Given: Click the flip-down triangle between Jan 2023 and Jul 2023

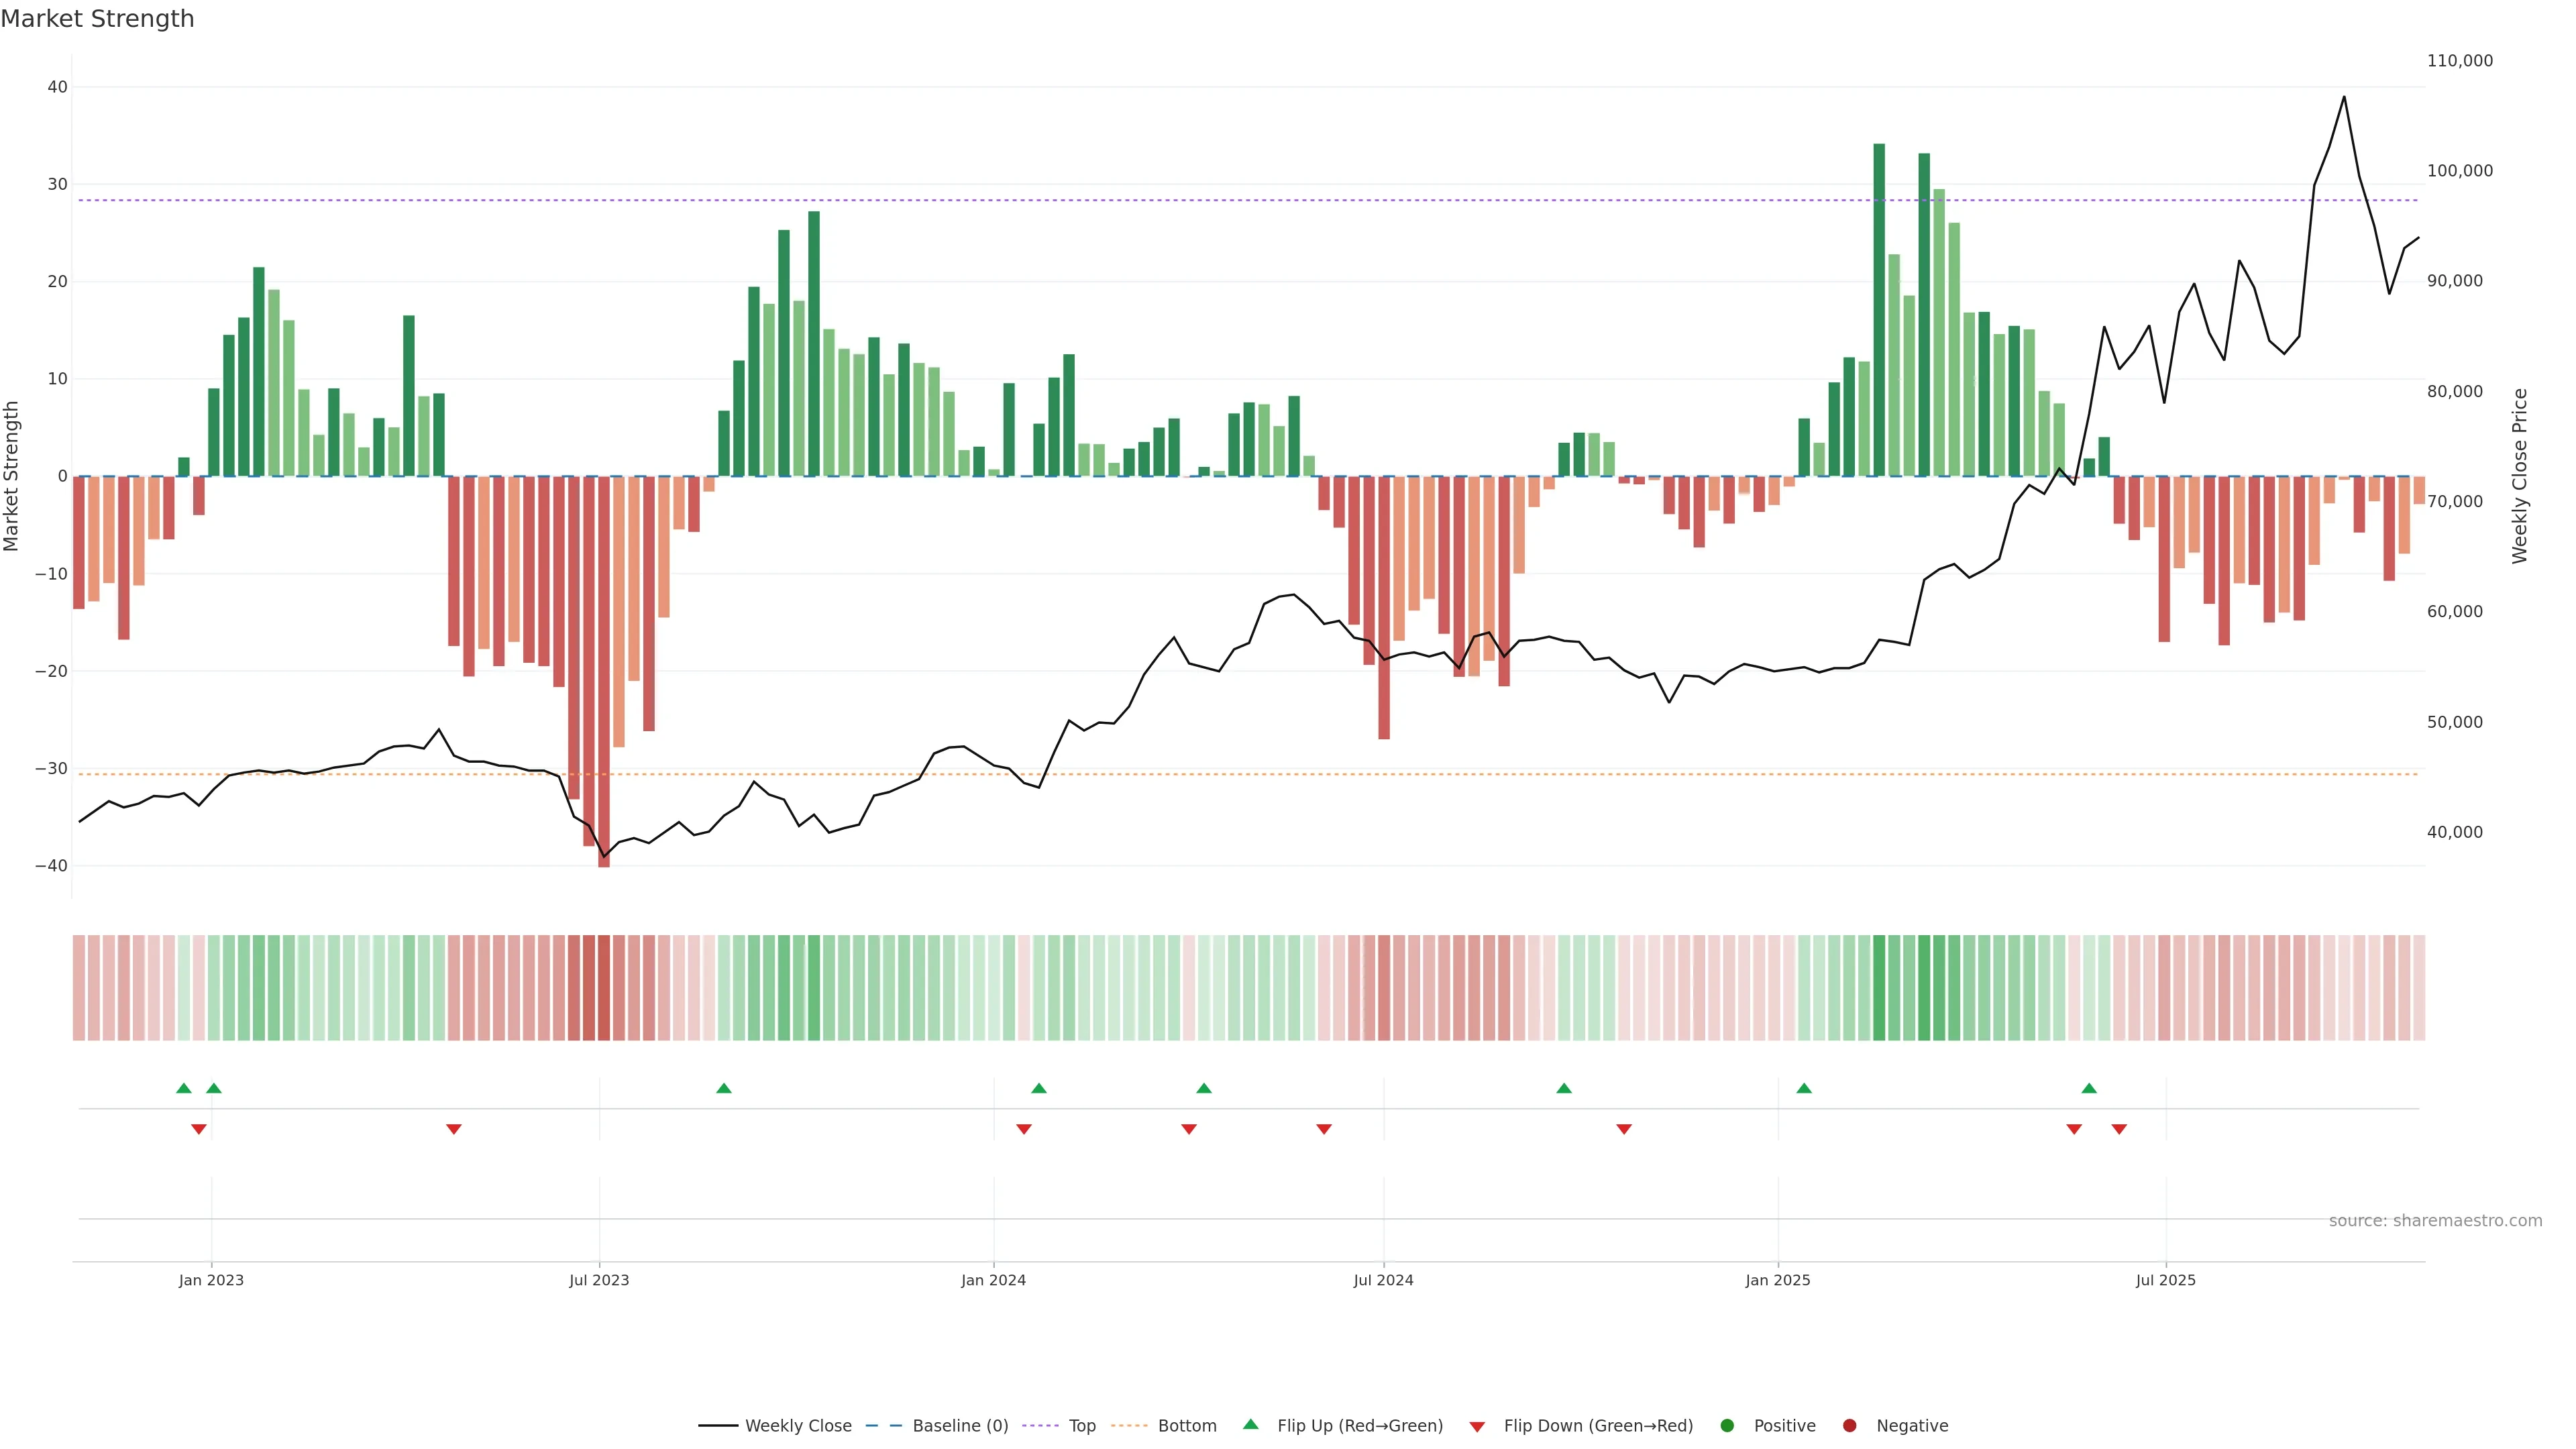Looking at the screenshot, I should (x=454, y=1129).
